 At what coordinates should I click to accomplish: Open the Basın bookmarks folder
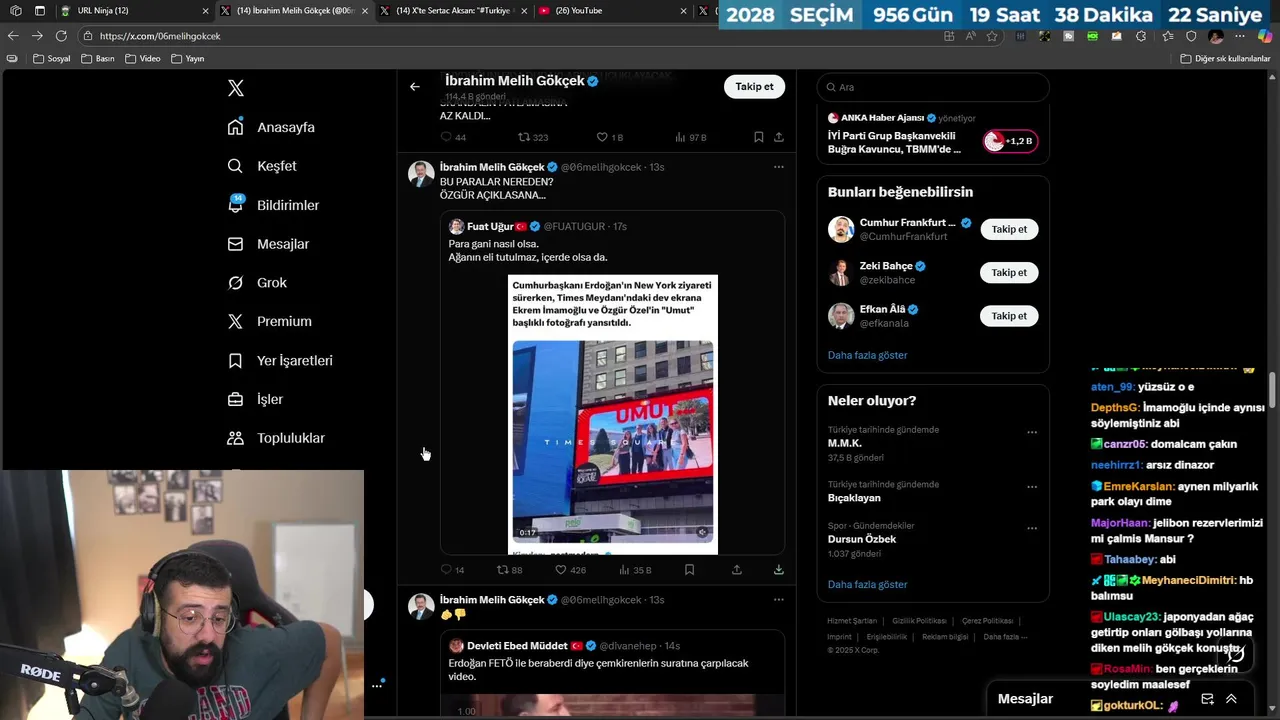tap(98, 59)
